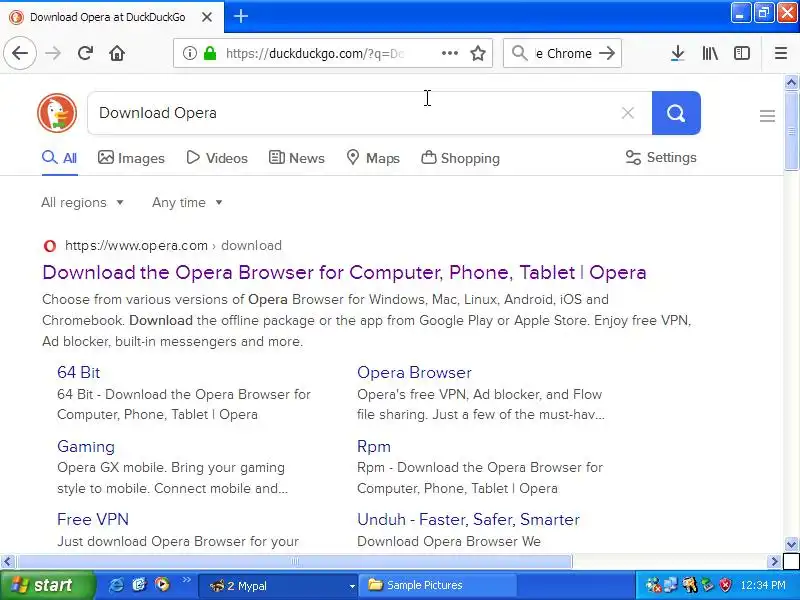Click the DuckDuckGo logo
Viewport: 800px width, 600px height.
click(57, 113)
